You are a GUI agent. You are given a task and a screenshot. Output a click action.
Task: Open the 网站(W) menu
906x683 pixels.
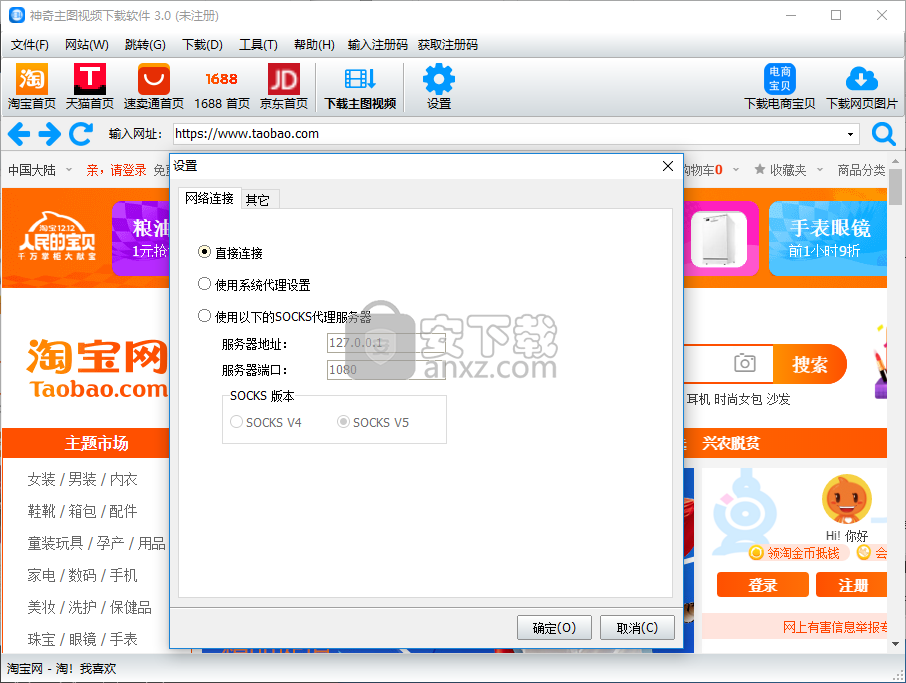click(x=87, y=44)
